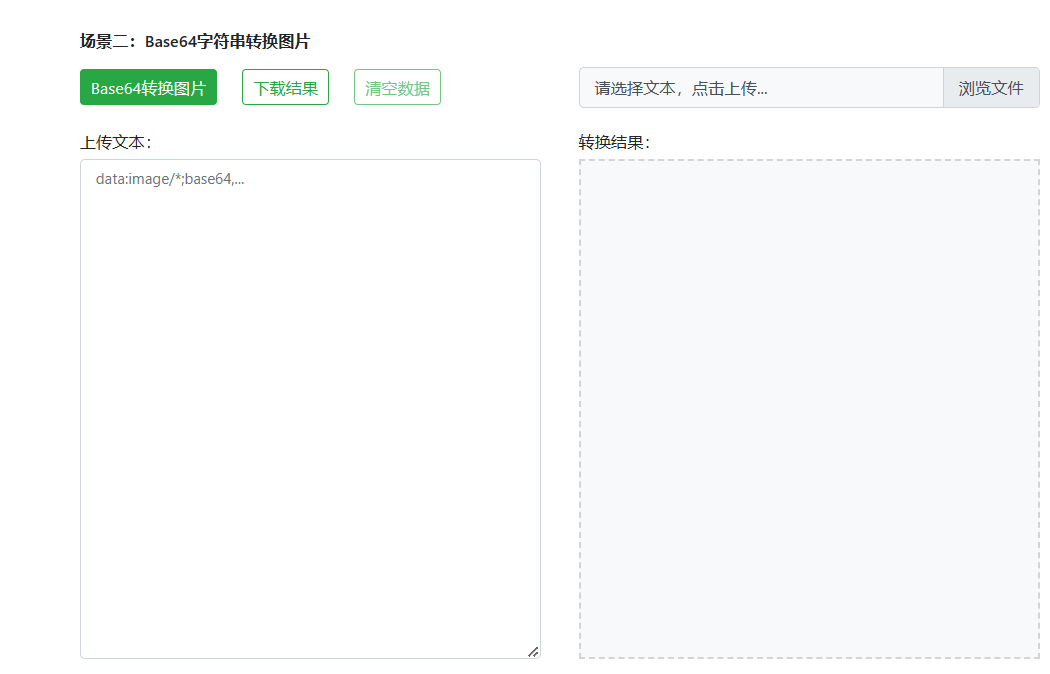Focus the Base64 upload text area

click(x=310, y=400)
